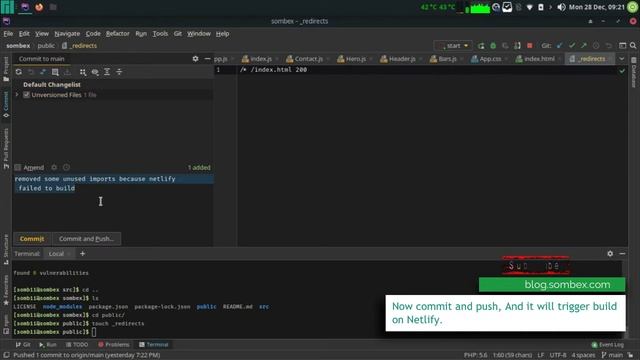Image resolution: width=640 pixels, height=360 pixels.
Task: Show the hidden editor tabs list
Action: click(622, 59)
